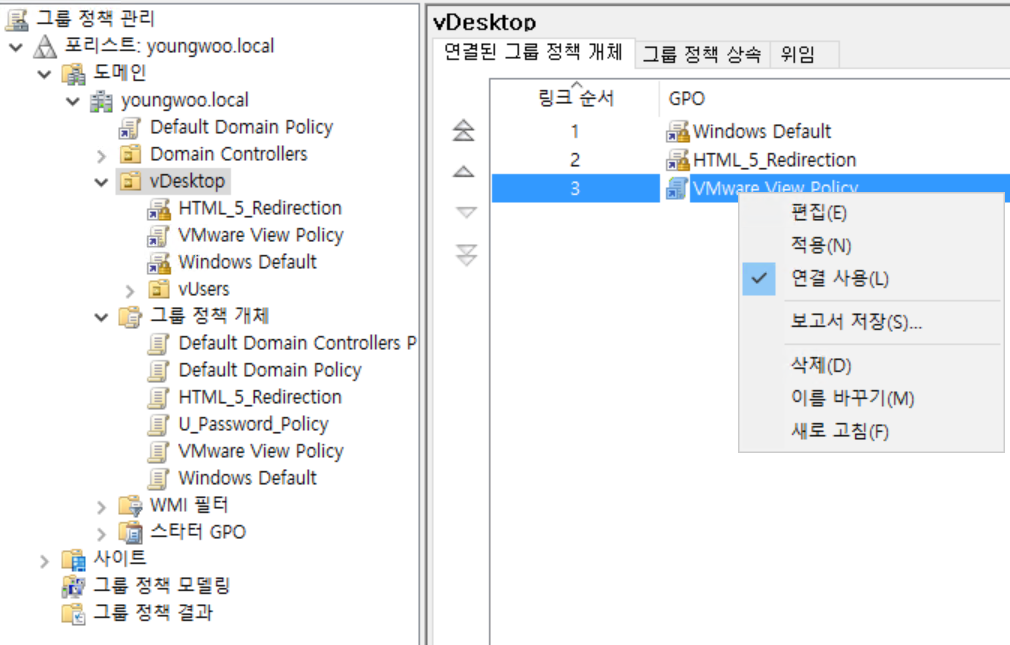Viewport: 1010px width, 645px height.
Task: Select VMware View Policy under 그룹 정책 개체
Action: point(261,452)
